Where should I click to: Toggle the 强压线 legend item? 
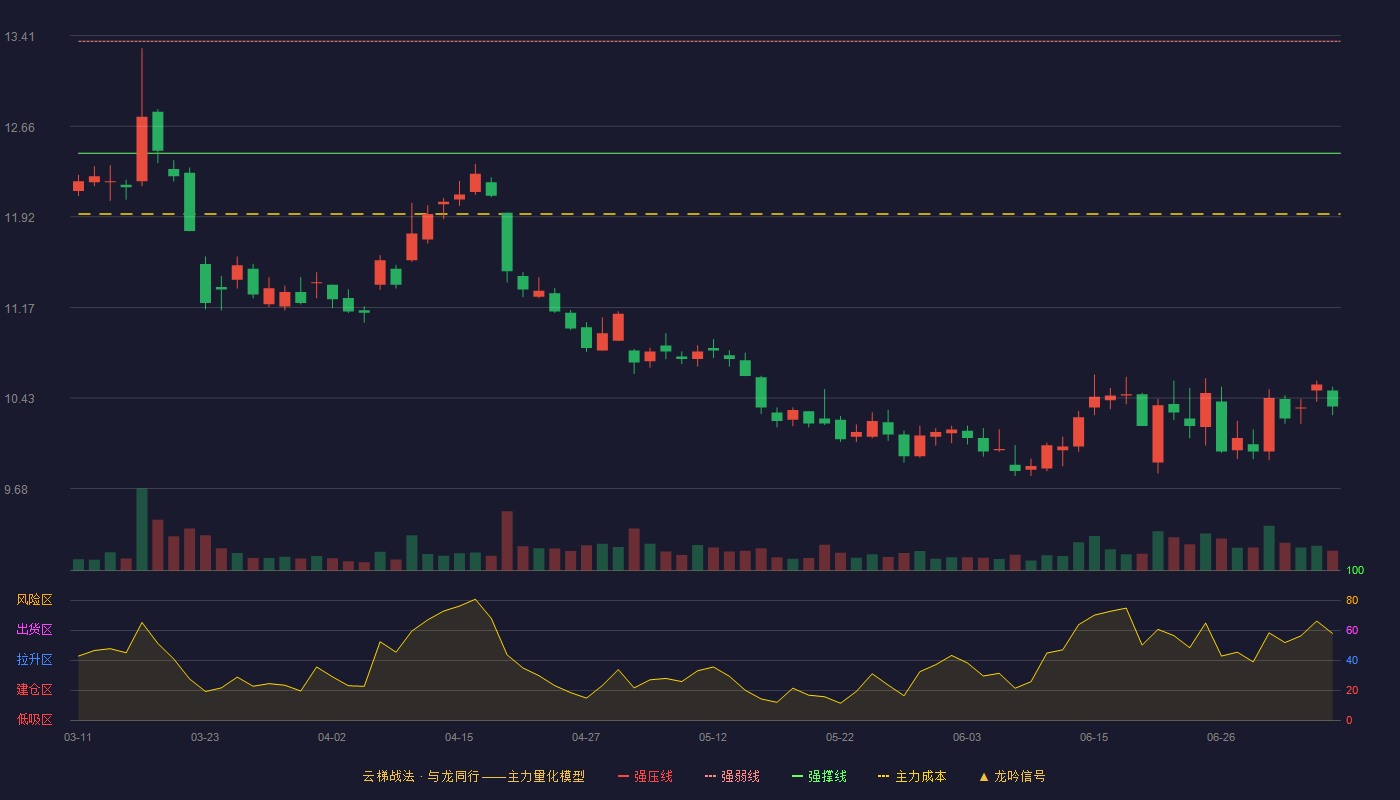click(x=645, y=776)
